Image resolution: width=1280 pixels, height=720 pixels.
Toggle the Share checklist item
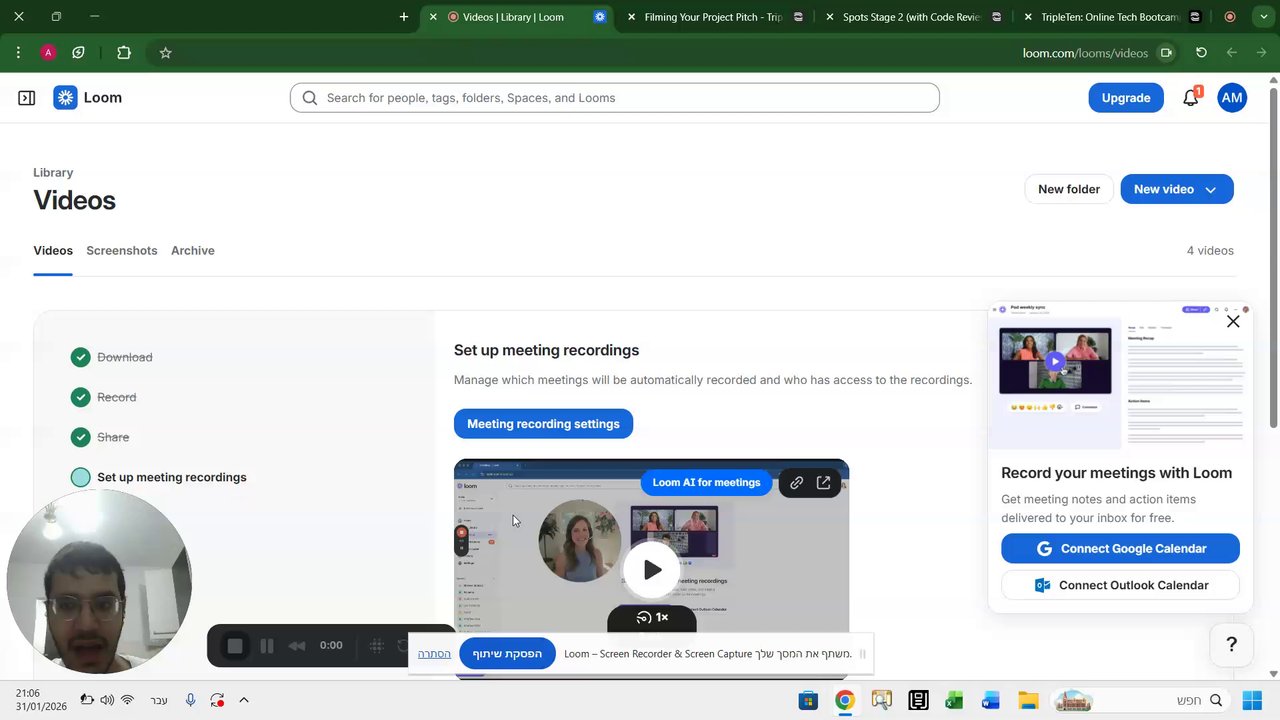[x=81, y=437]
